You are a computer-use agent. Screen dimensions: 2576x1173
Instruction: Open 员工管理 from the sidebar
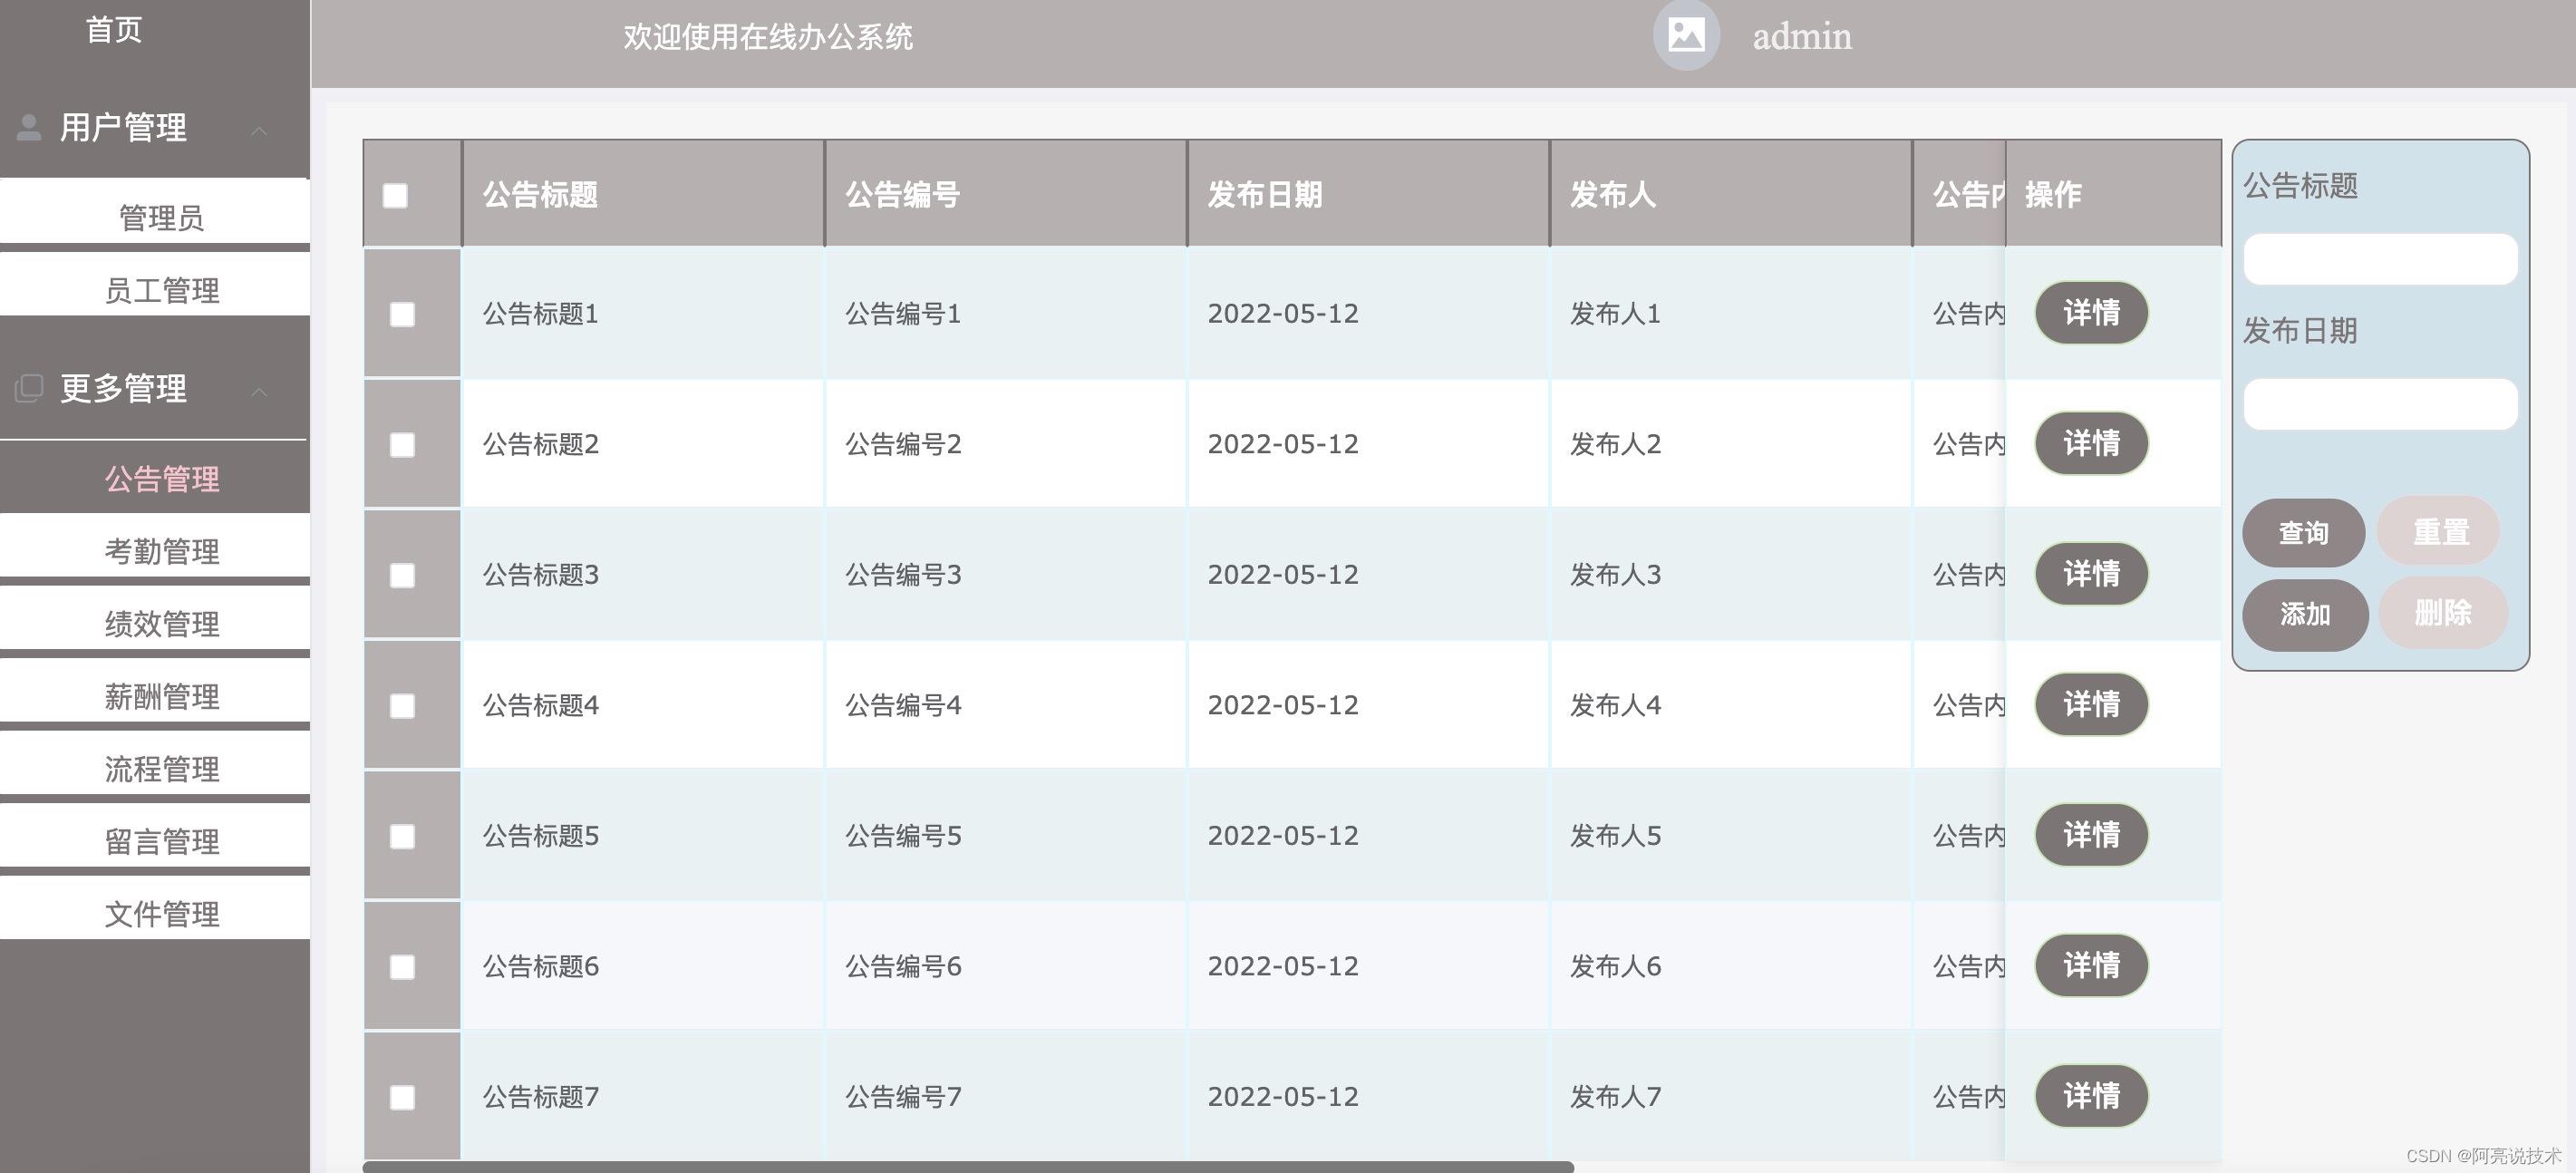[x=161, y=290]
